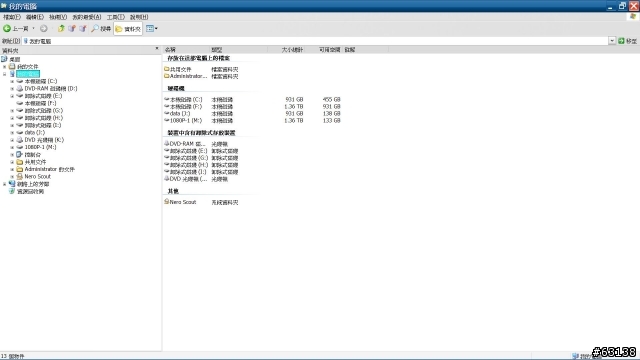Viewport: 640px width, 360px height.
Task: Sort by the 註解 column header
Action: [365, 50]
